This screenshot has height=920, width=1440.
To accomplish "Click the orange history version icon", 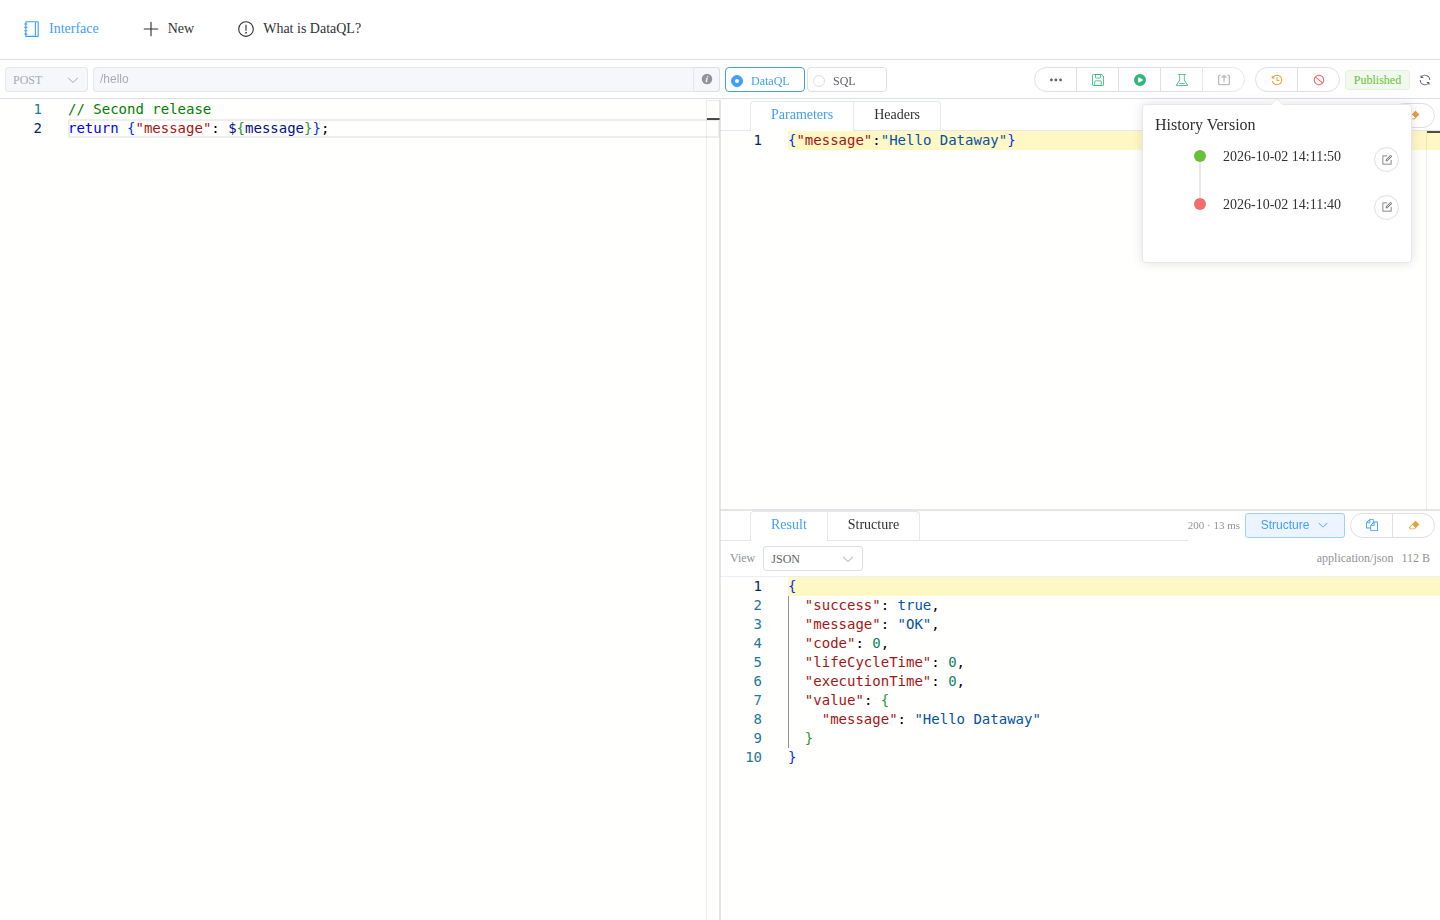I will [1276, 80].
